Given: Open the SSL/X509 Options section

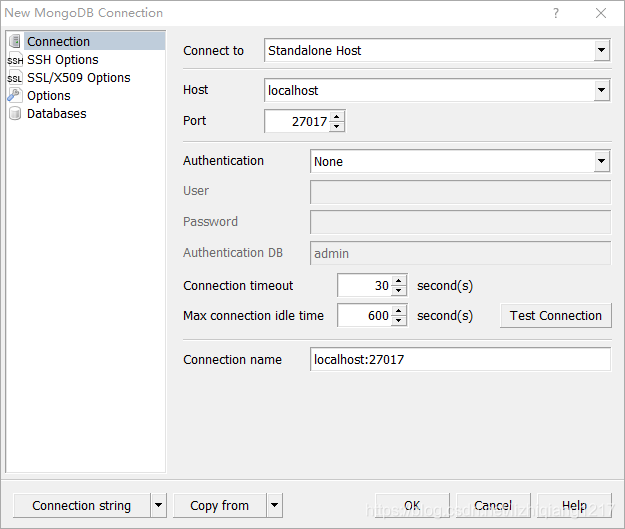Looking at the screenshot, I should [x=79, y=77].
